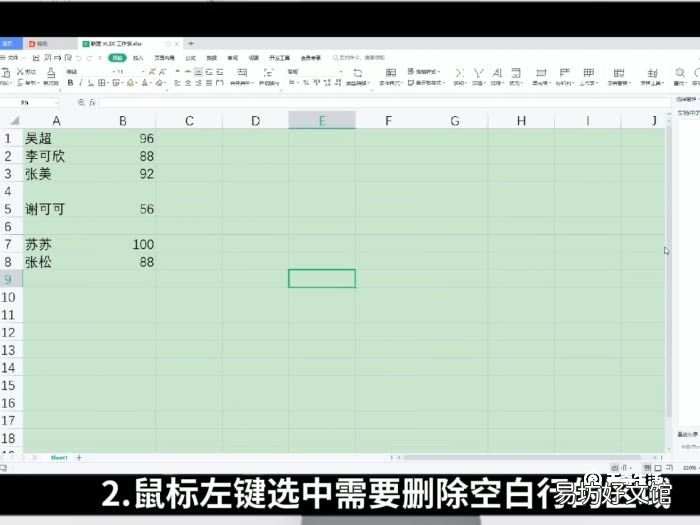Click the Conditional Formatting icon
This screenshot has height=525, width=700.
coord(391,73)
